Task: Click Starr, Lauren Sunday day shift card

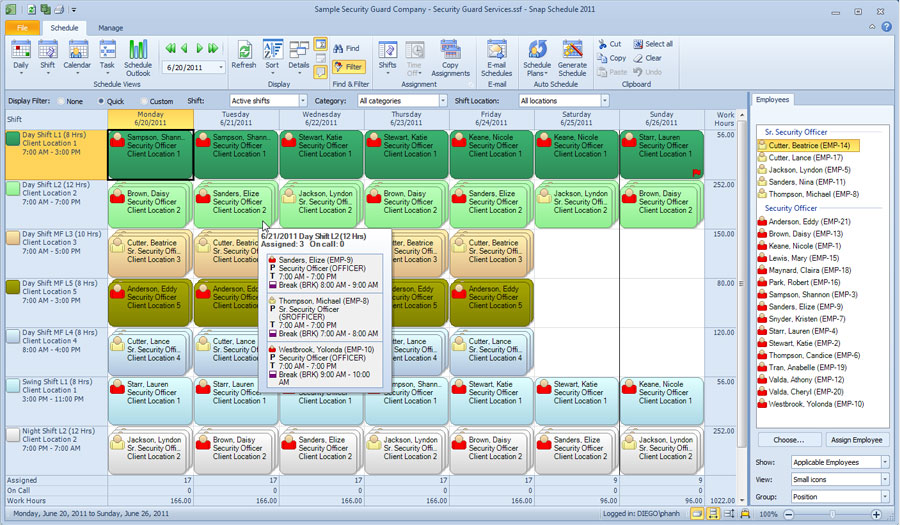Action: [662, 154]
